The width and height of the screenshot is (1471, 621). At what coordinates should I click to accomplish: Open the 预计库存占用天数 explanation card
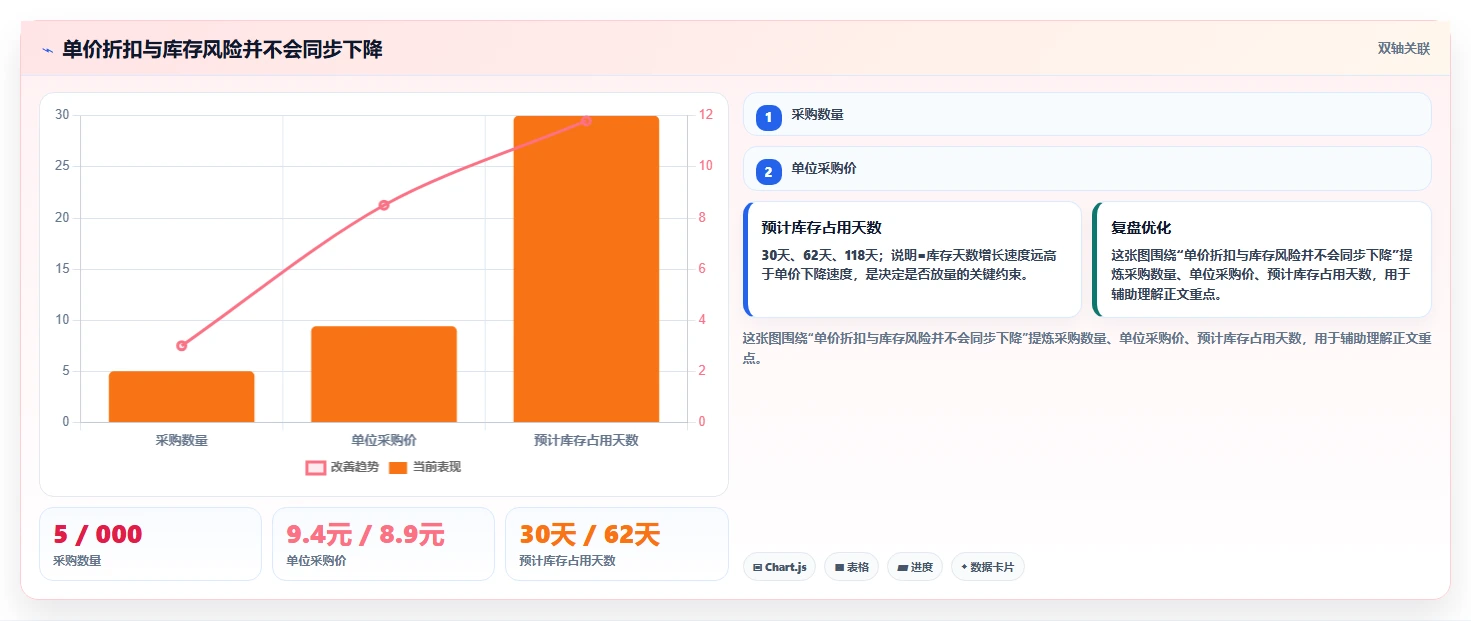[x=912, y=259]
